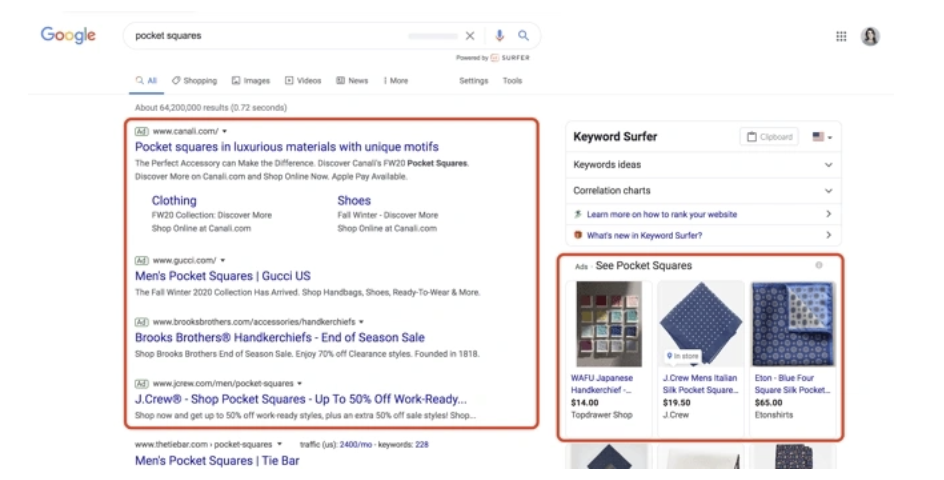Click the Topdrawer Shop seller name
Image resolution: width=944 pixels, height=480 pixels.
(x=601, y=415)
